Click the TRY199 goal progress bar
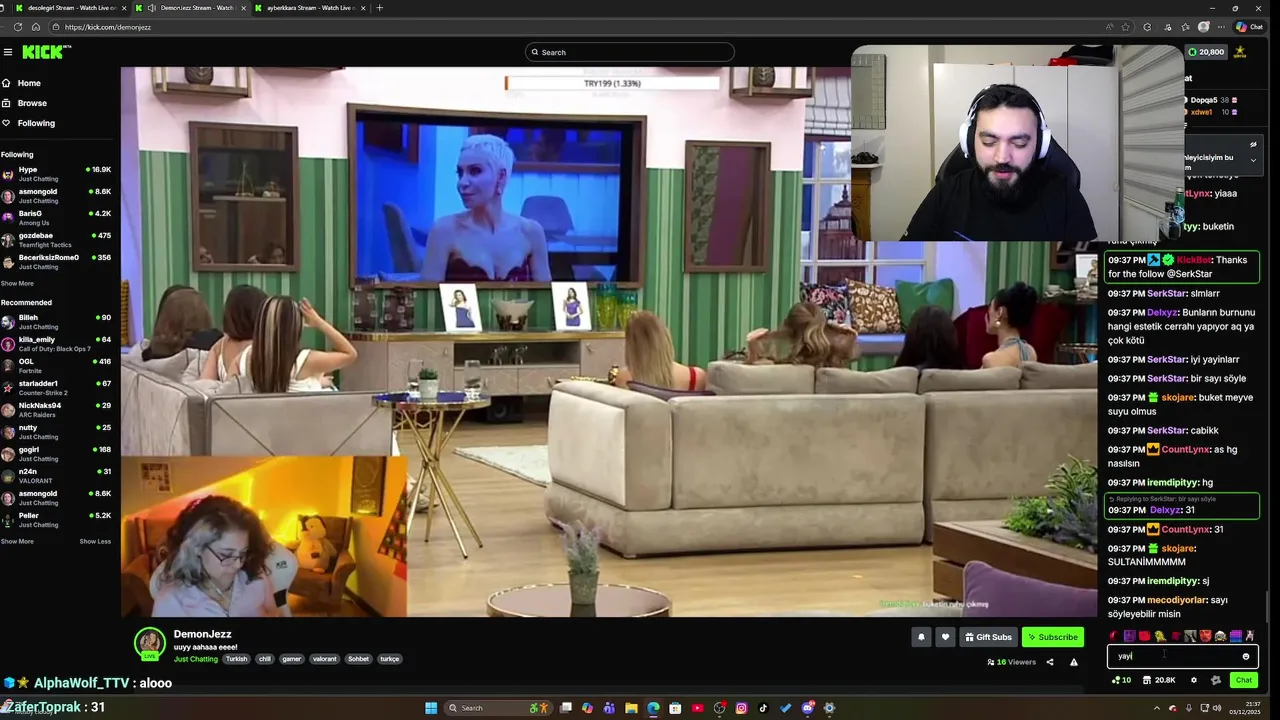Image resolution: width=1280 pixels, height=720 pixels. [x=612, y=83]
